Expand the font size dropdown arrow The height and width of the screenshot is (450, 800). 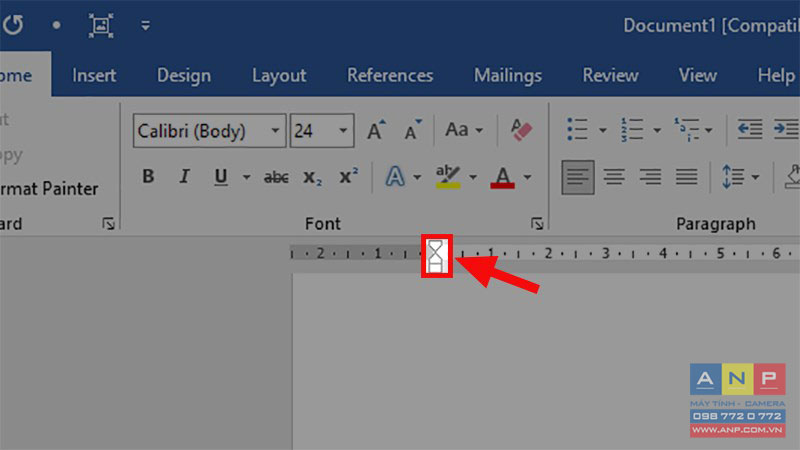[343, 131]
